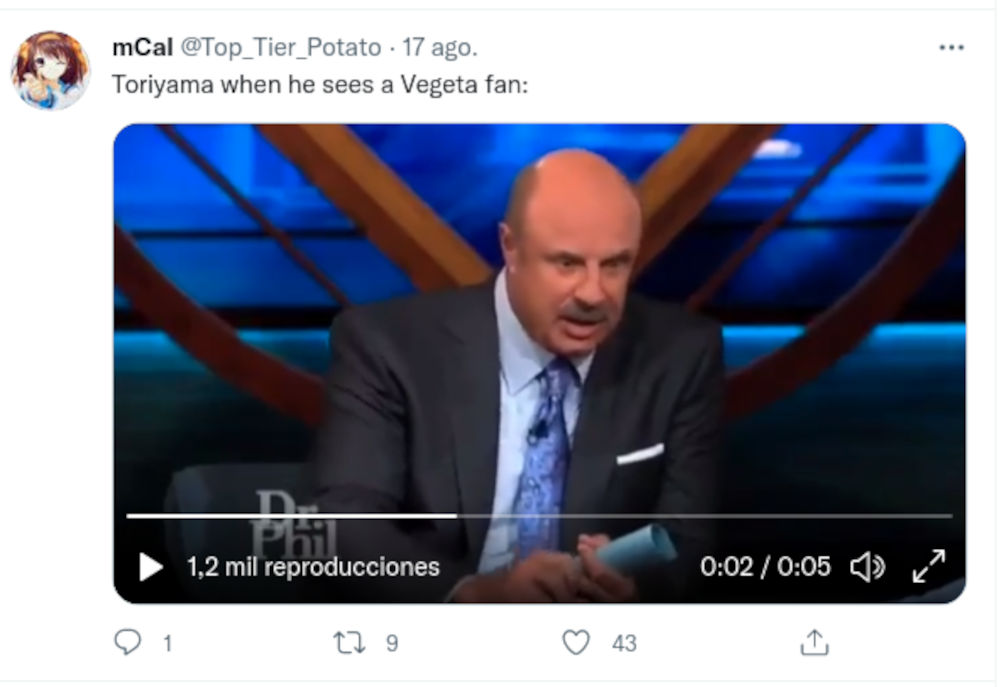Click the 17 ago. timestamp

(440, 47)
